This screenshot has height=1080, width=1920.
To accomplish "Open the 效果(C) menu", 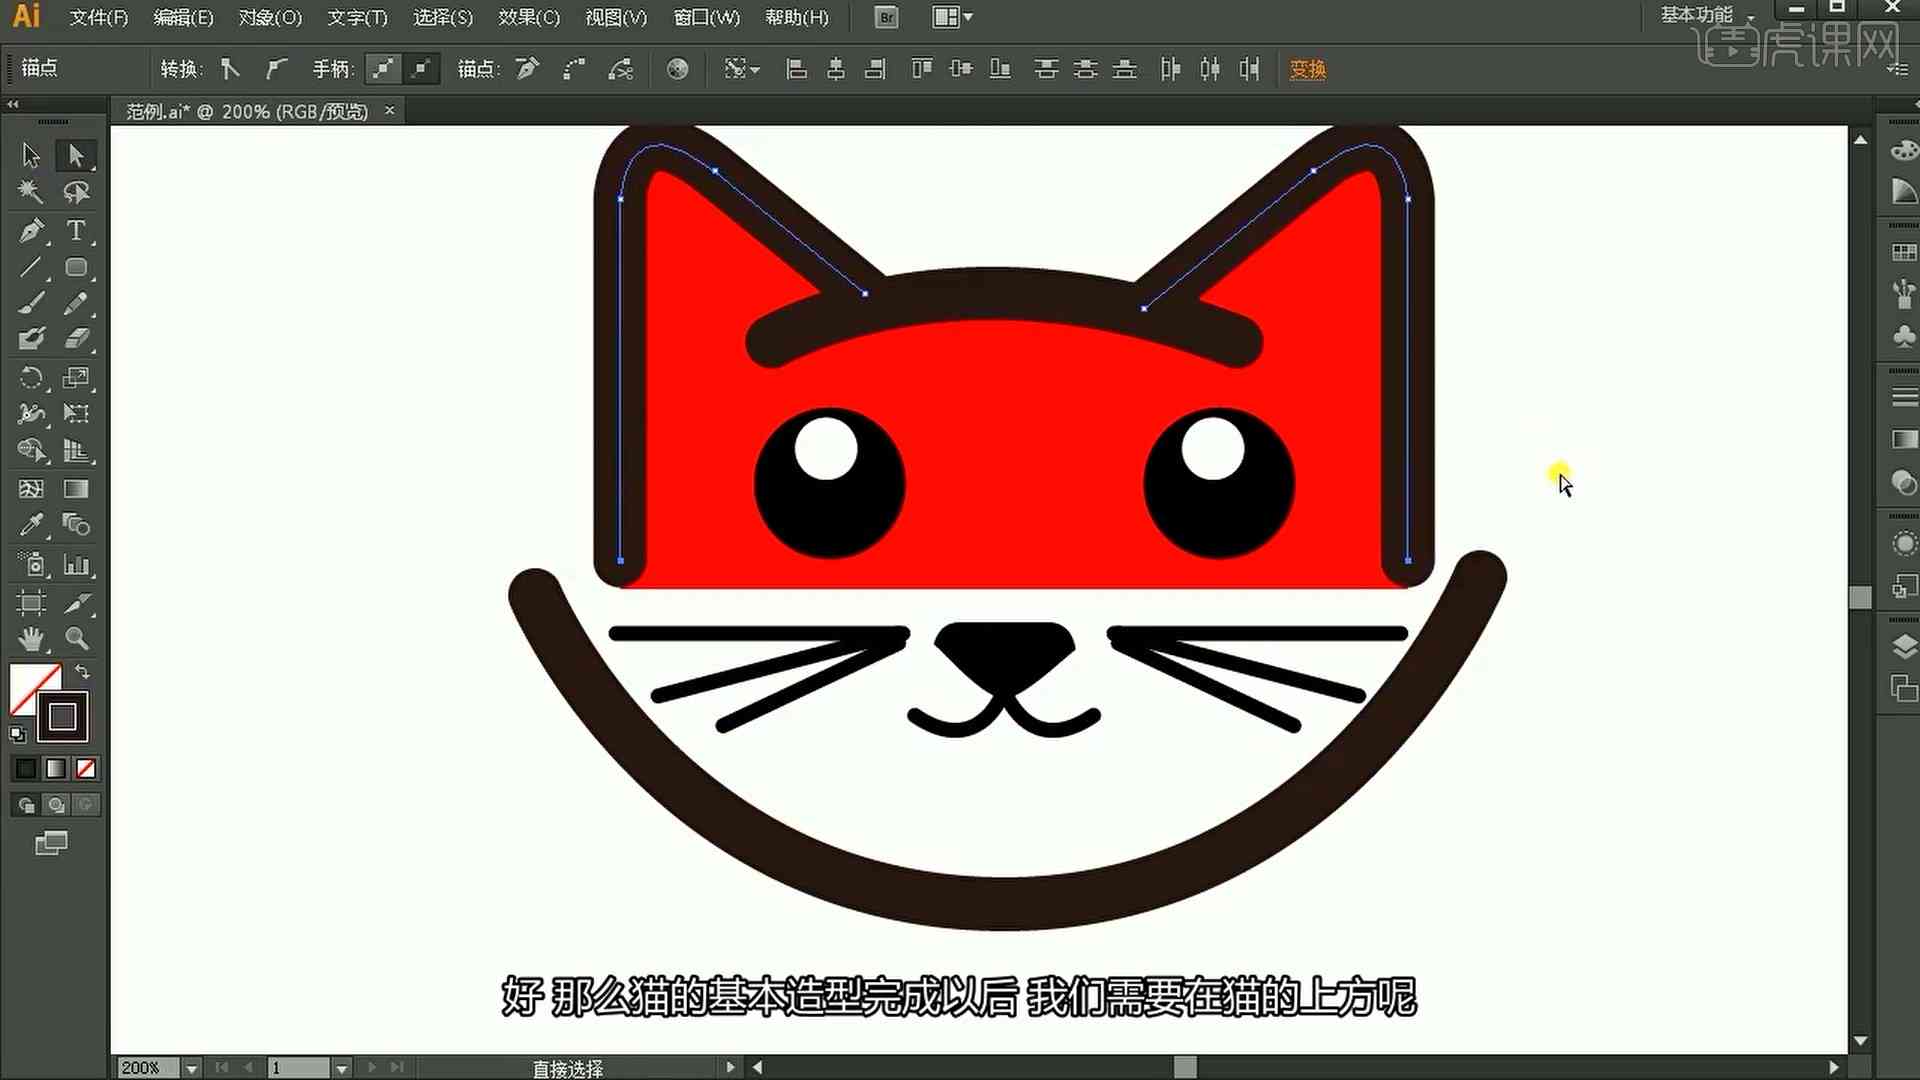I will tap(529, 17).
